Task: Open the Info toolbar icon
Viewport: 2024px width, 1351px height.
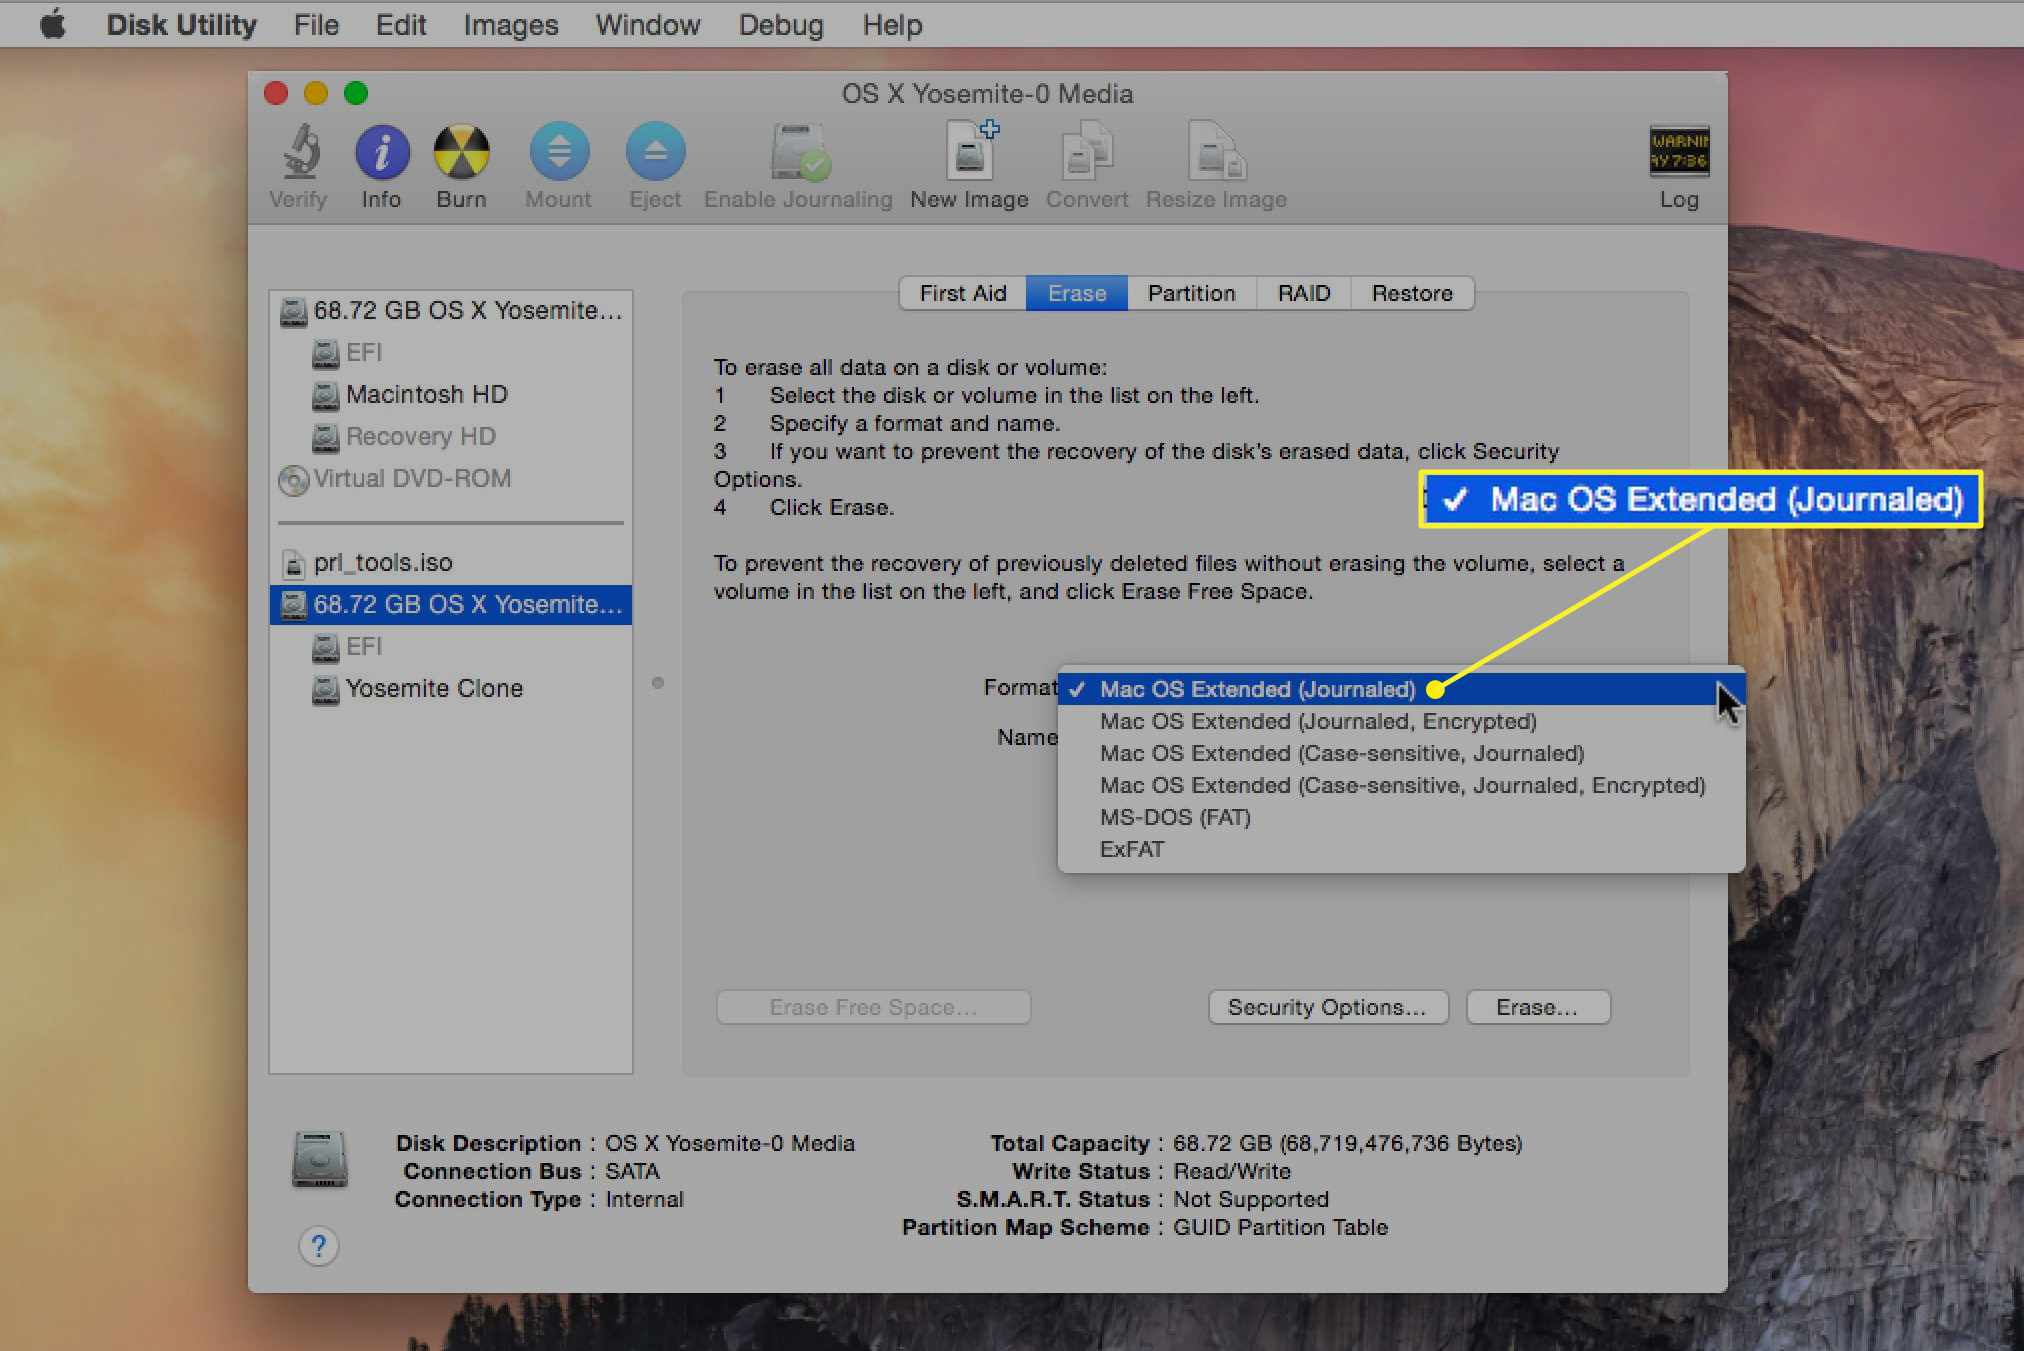Action: (x=381, y=151)
